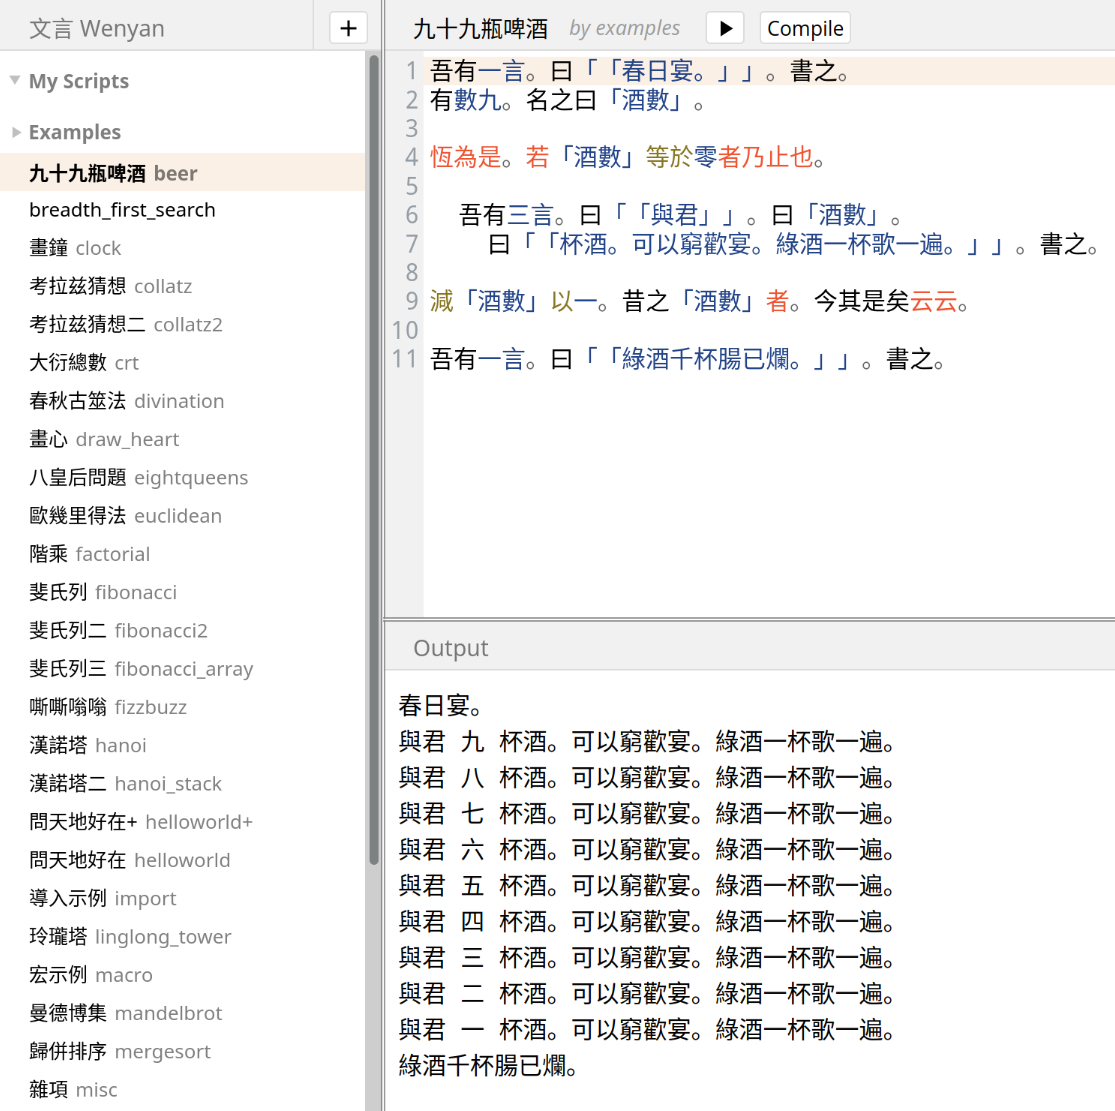Open the breadth_first_search example
This screenshot has width=1115, height=1111.
pos(122,210)
